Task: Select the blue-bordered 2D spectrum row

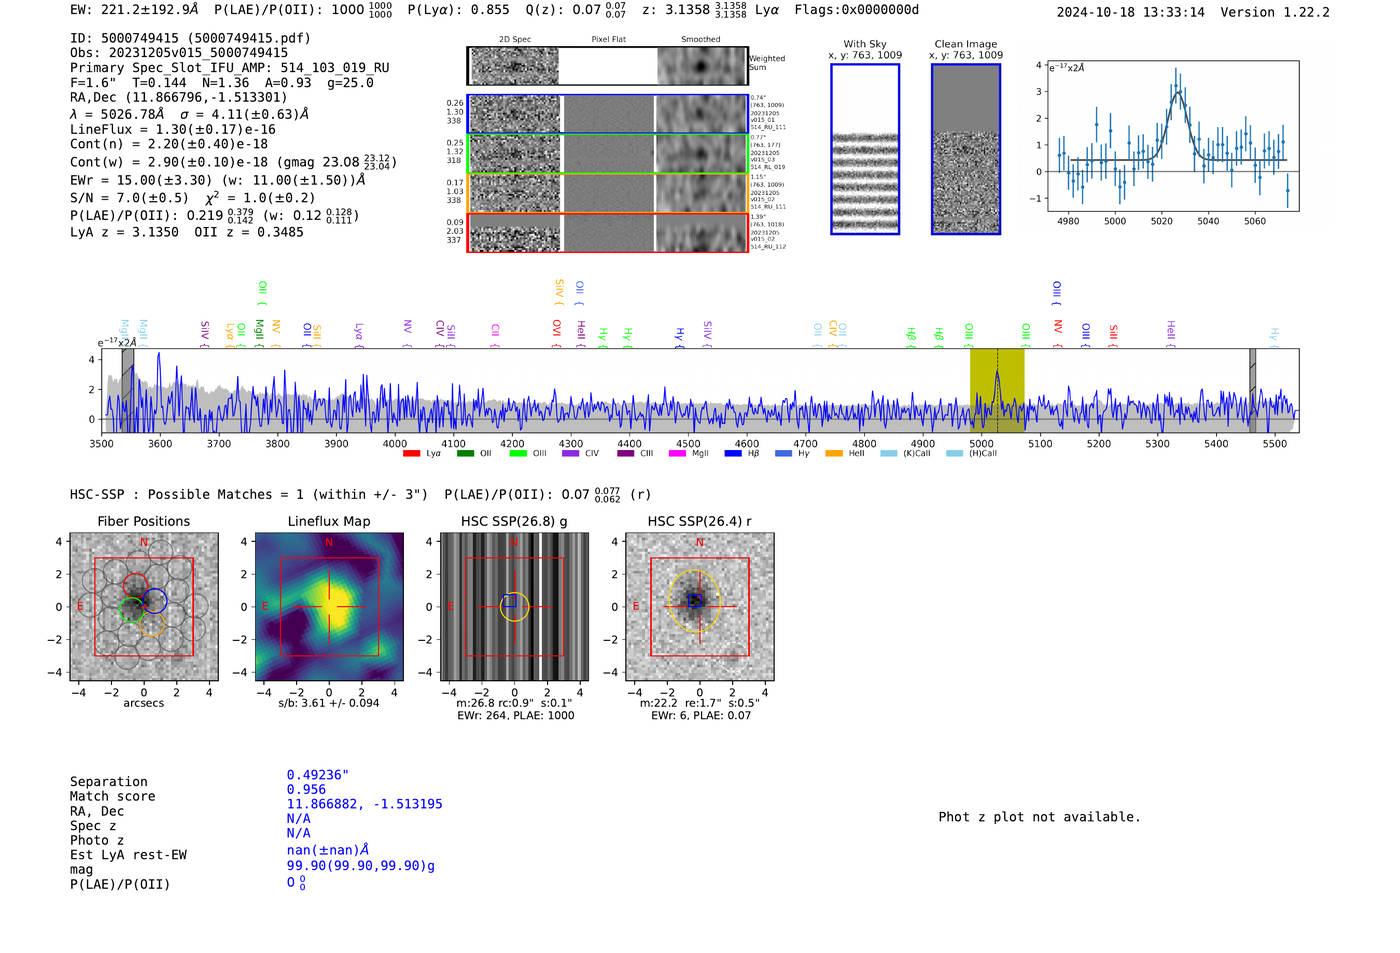Action: pos(608,114)
